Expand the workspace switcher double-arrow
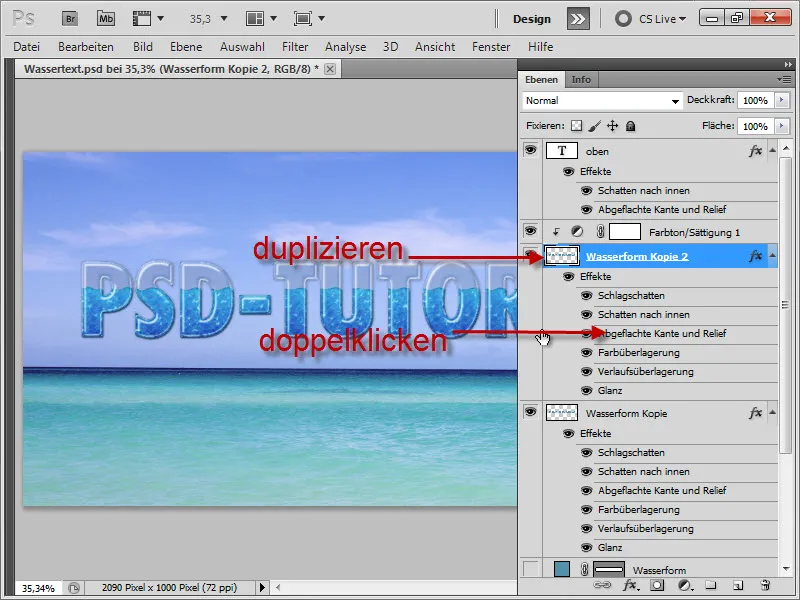800x600 pixels. [578, 19]
